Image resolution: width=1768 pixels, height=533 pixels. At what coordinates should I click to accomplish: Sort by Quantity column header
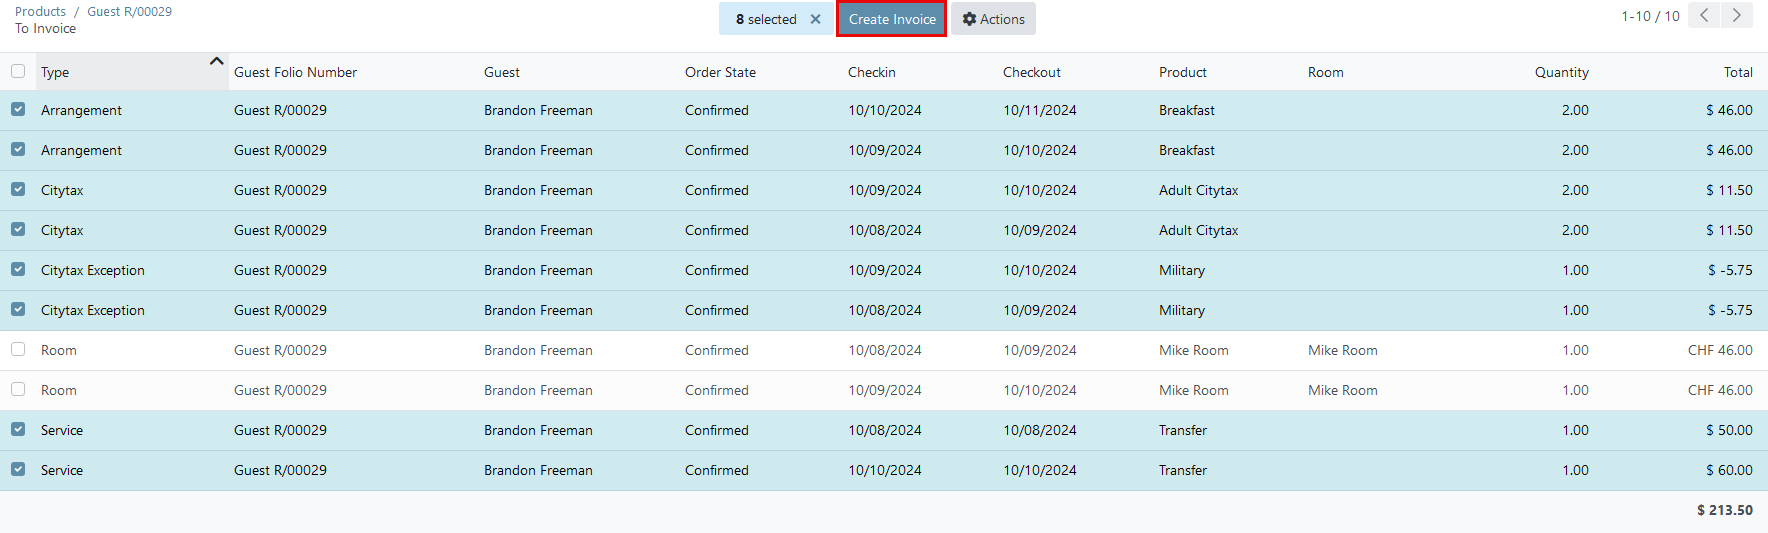pyautogui.click(x=1561, y=72)
